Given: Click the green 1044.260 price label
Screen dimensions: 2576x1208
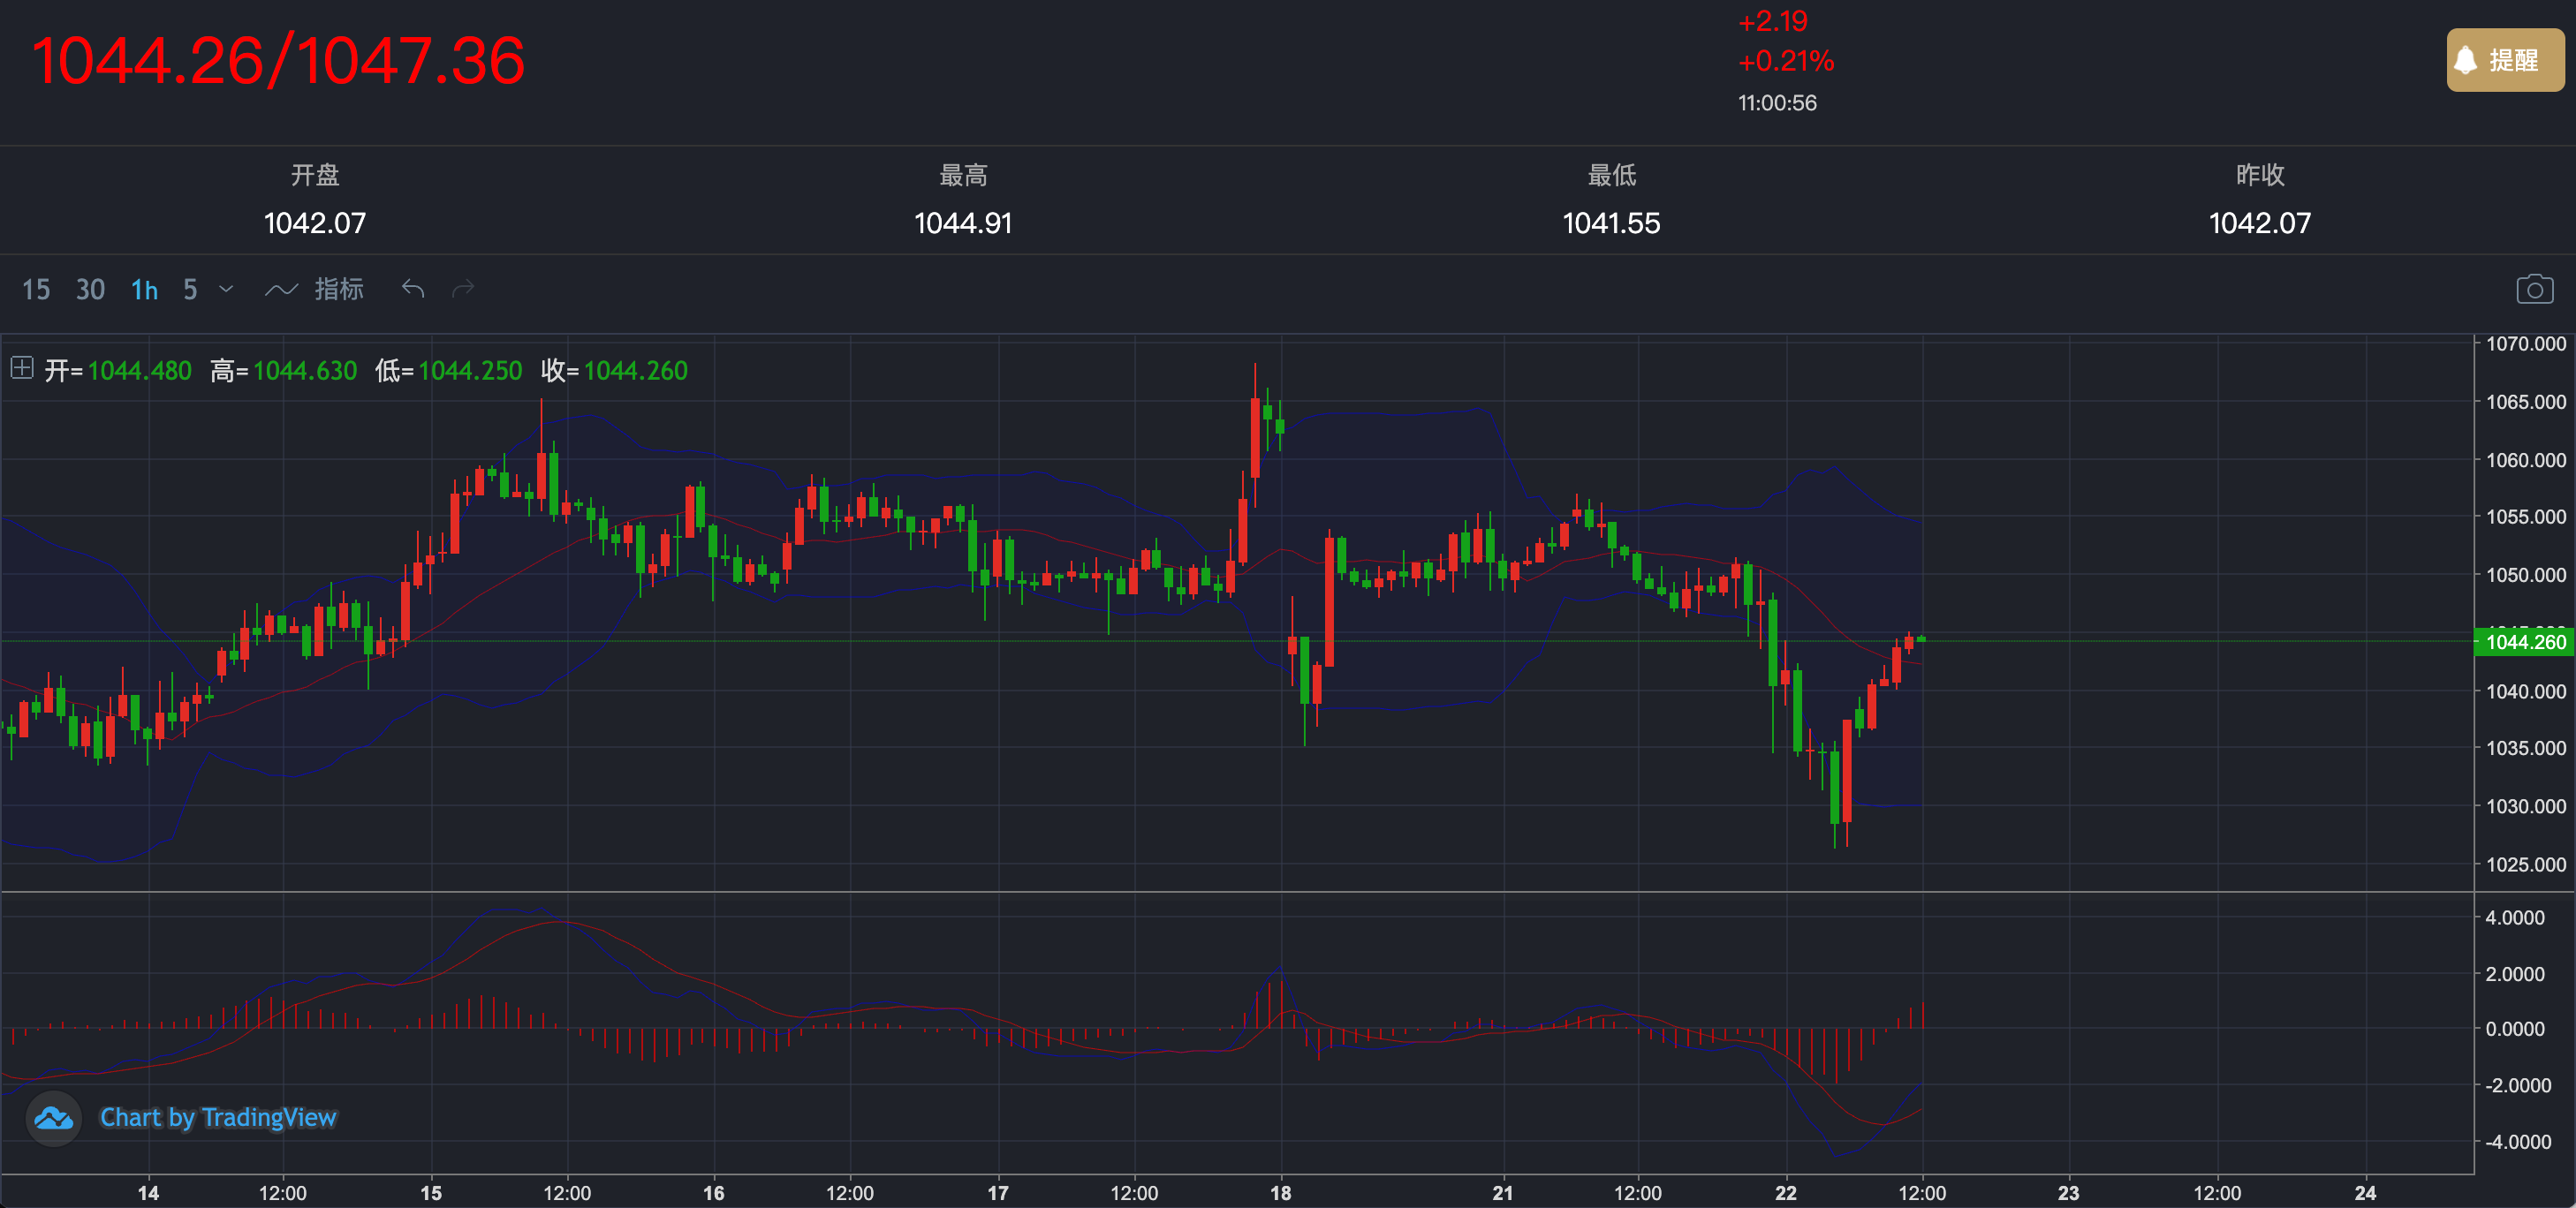Looking at the screenshot, I should pos(2524,642).
